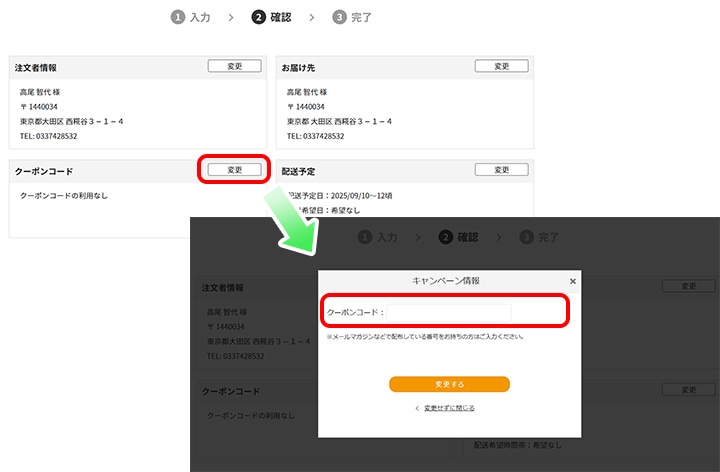Click the step 1 入力 circle in top stepper
720x472 pixels.
178,17
